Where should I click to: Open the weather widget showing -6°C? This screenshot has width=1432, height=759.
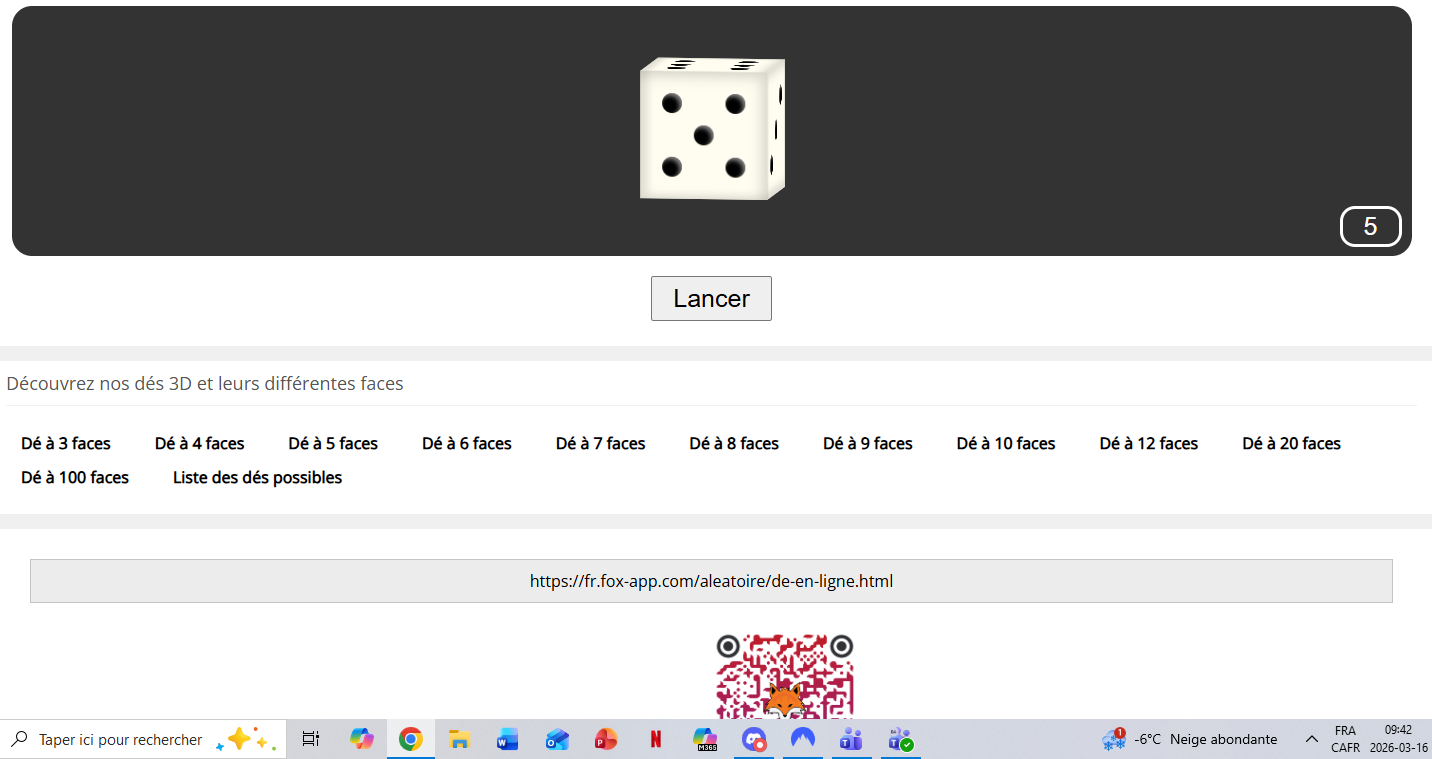[x=1189, y=739]
